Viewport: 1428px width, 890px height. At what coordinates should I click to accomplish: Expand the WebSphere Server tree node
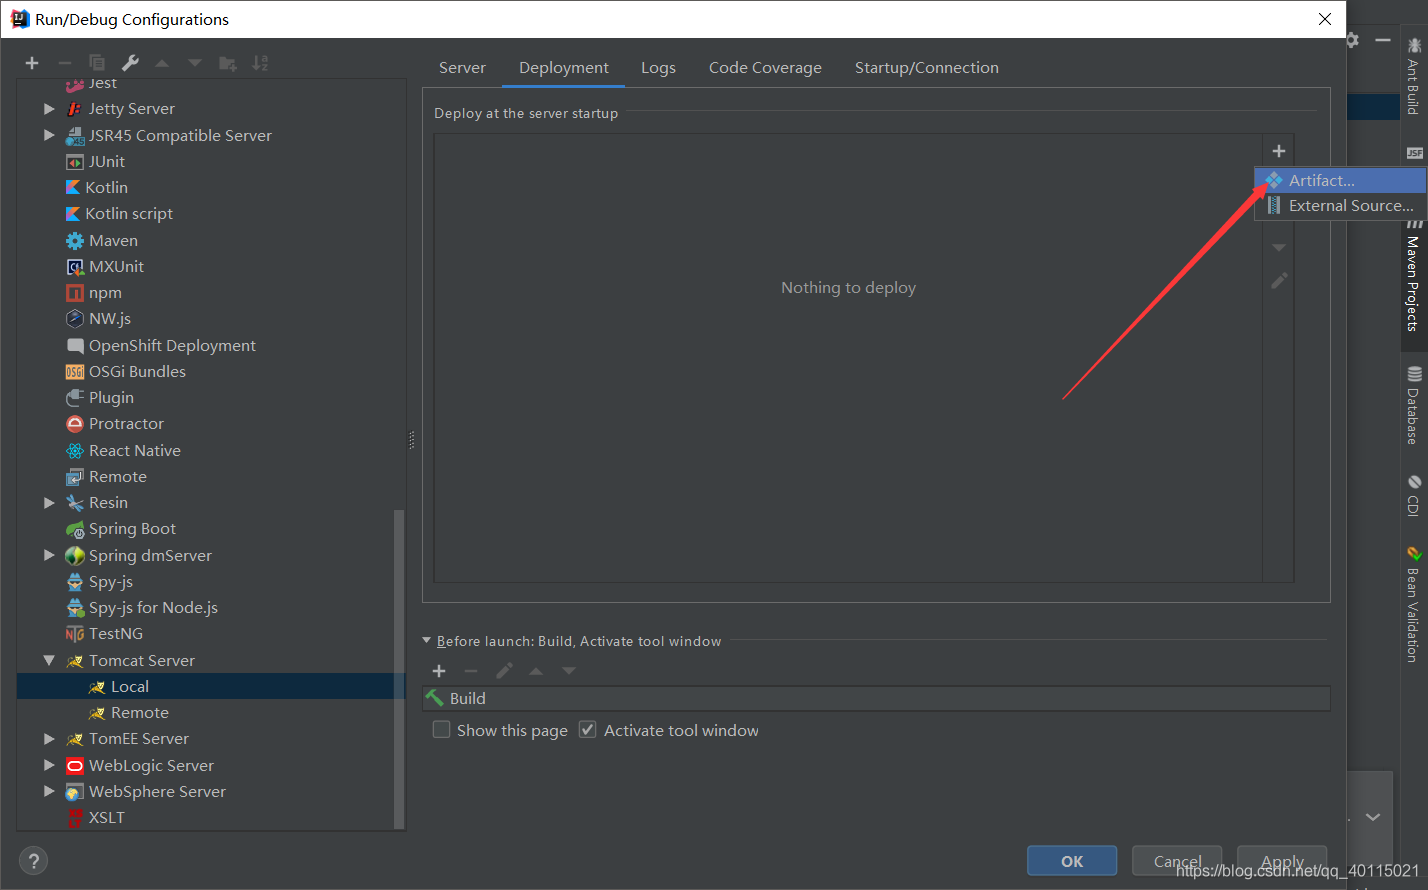[x=49, y=791]
